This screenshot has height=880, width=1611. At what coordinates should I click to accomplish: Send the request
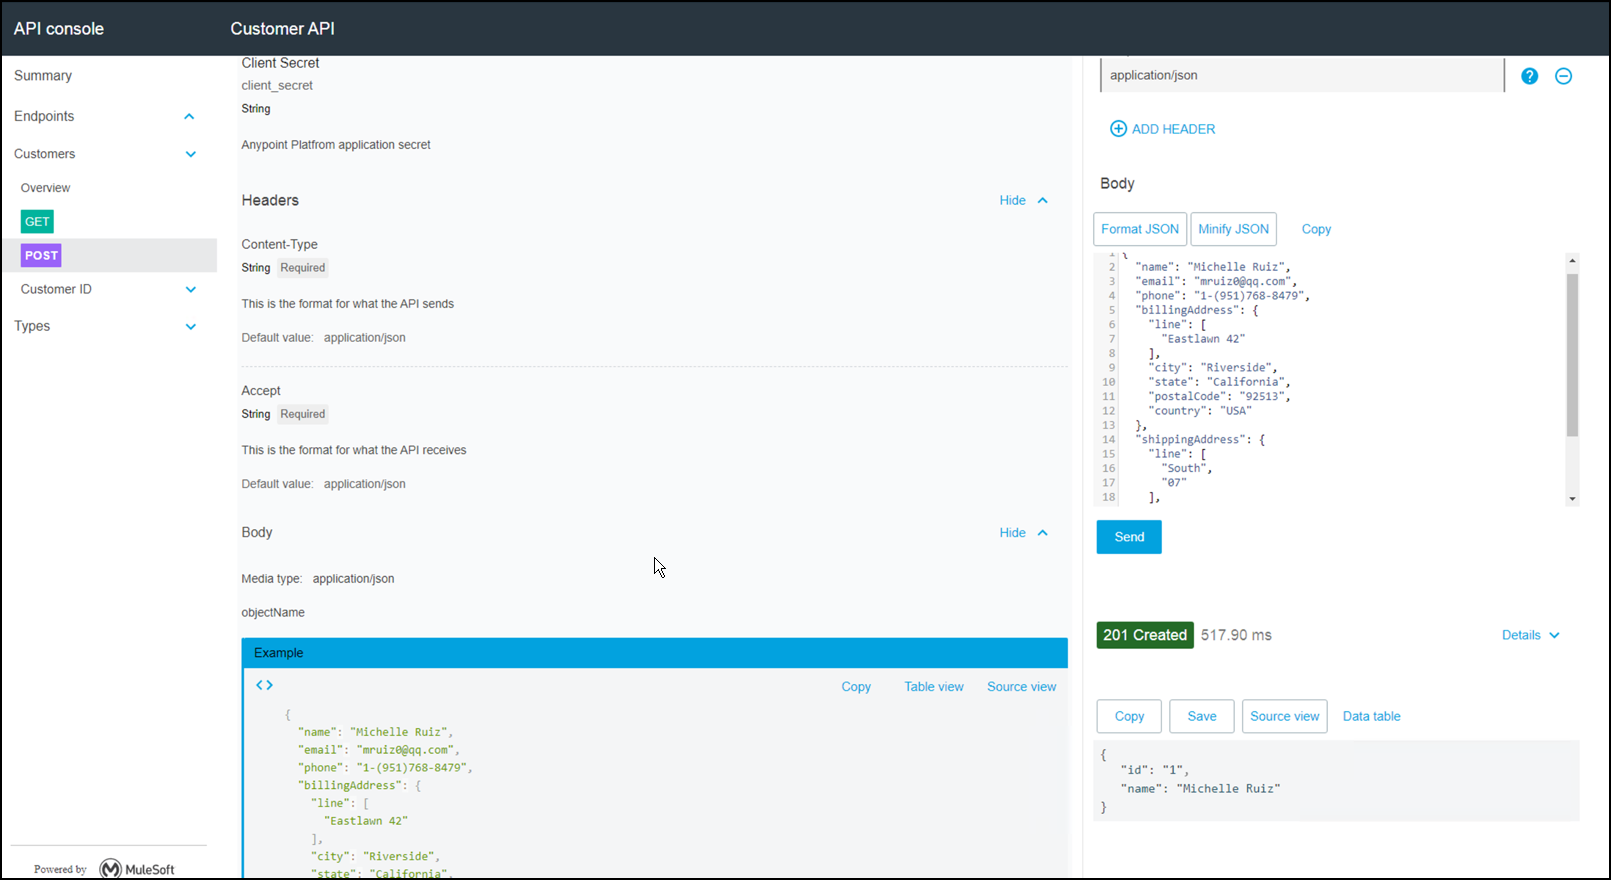tap(1129, 537)
